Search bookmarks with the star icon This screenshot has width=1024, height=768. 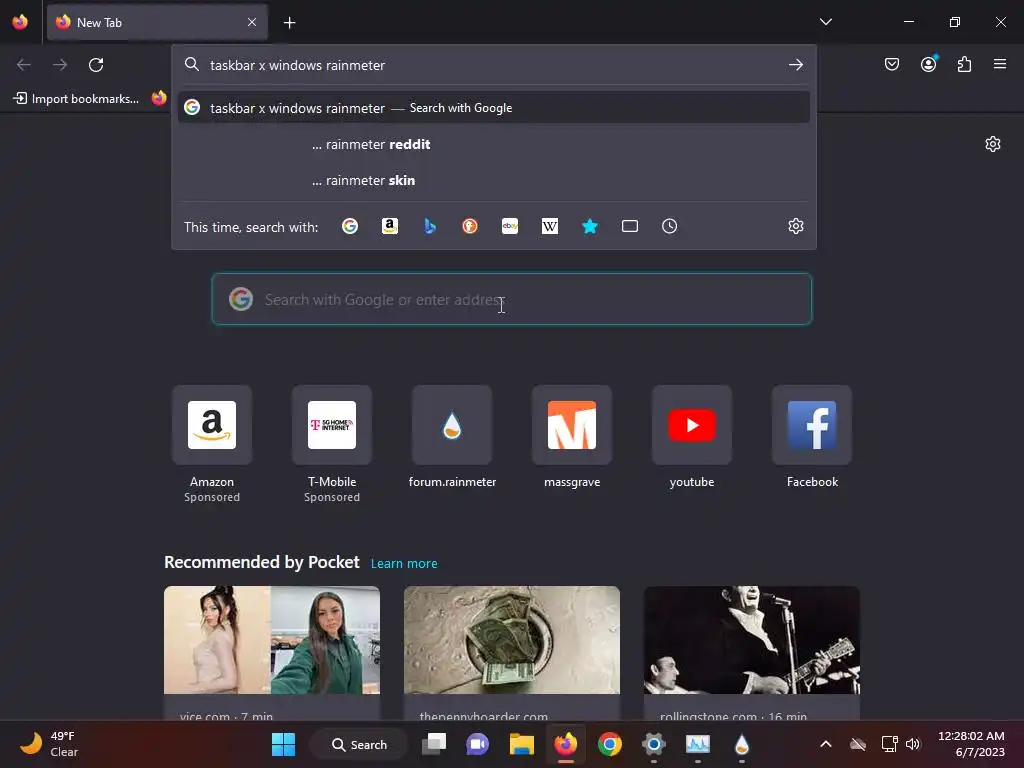click(x=590, y=227)
